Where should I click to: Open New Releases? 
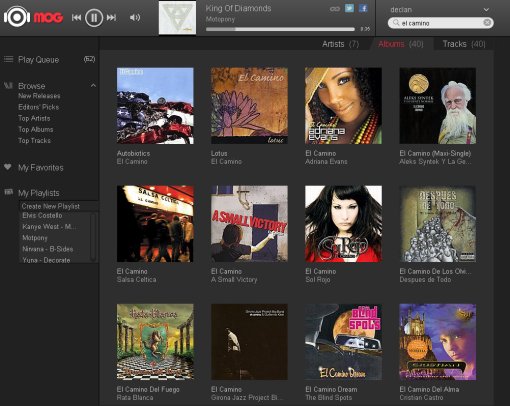pos(39,96)
